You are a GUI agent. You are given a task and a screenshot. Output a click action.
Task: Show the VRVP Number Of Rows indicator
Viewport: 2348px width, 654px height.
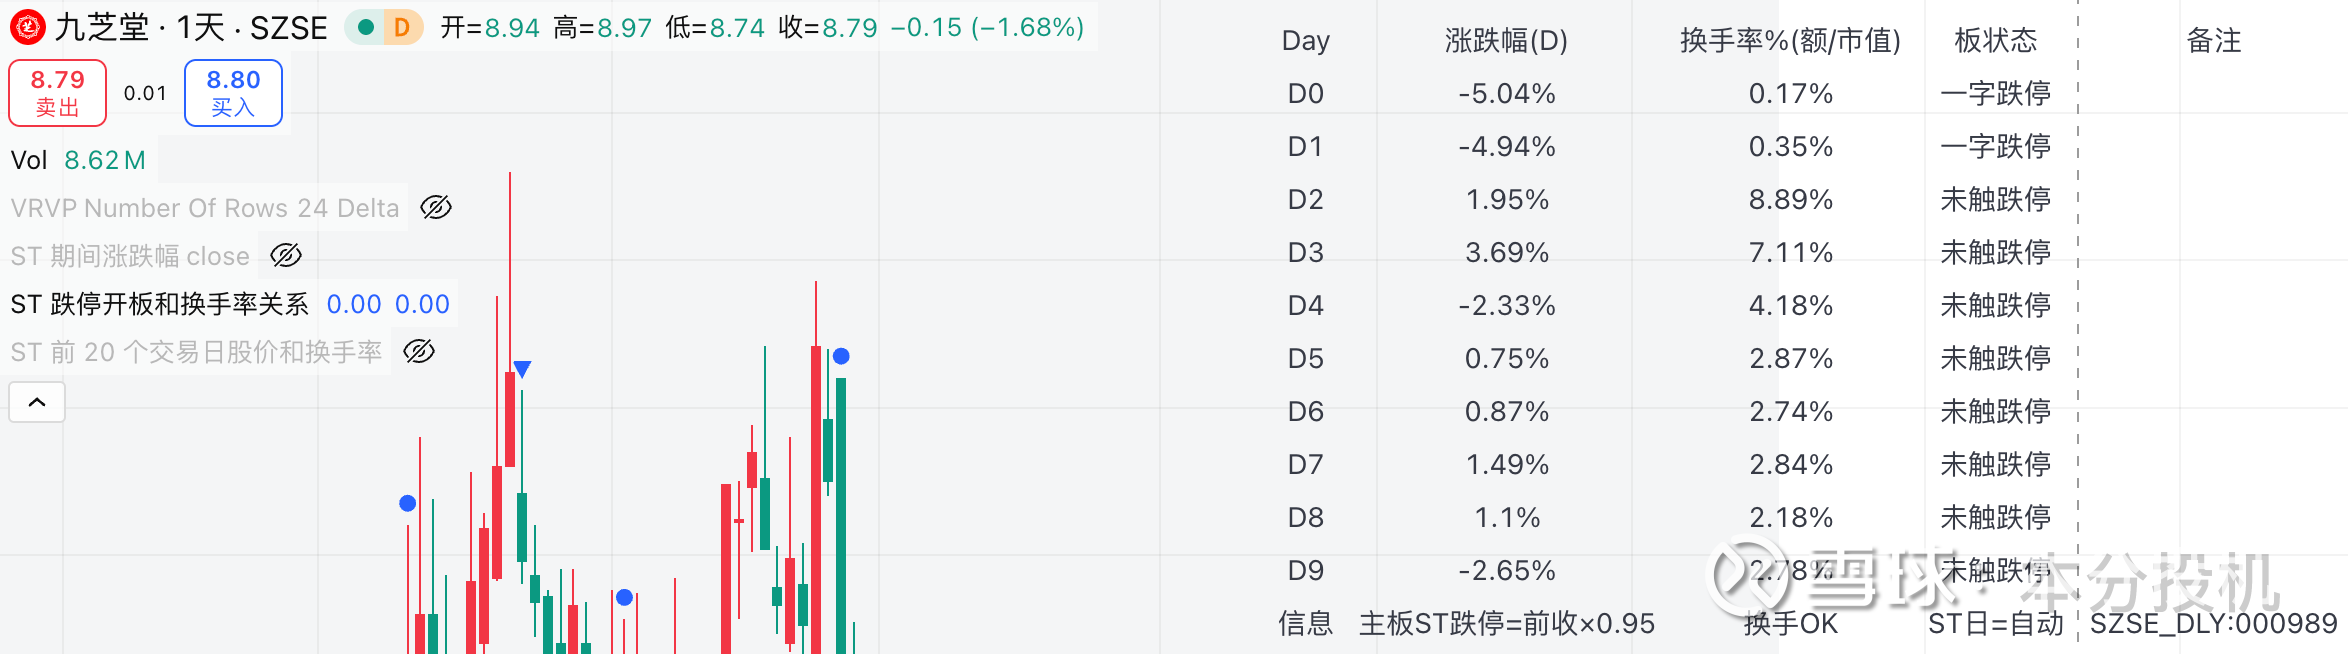pos(436,208)
